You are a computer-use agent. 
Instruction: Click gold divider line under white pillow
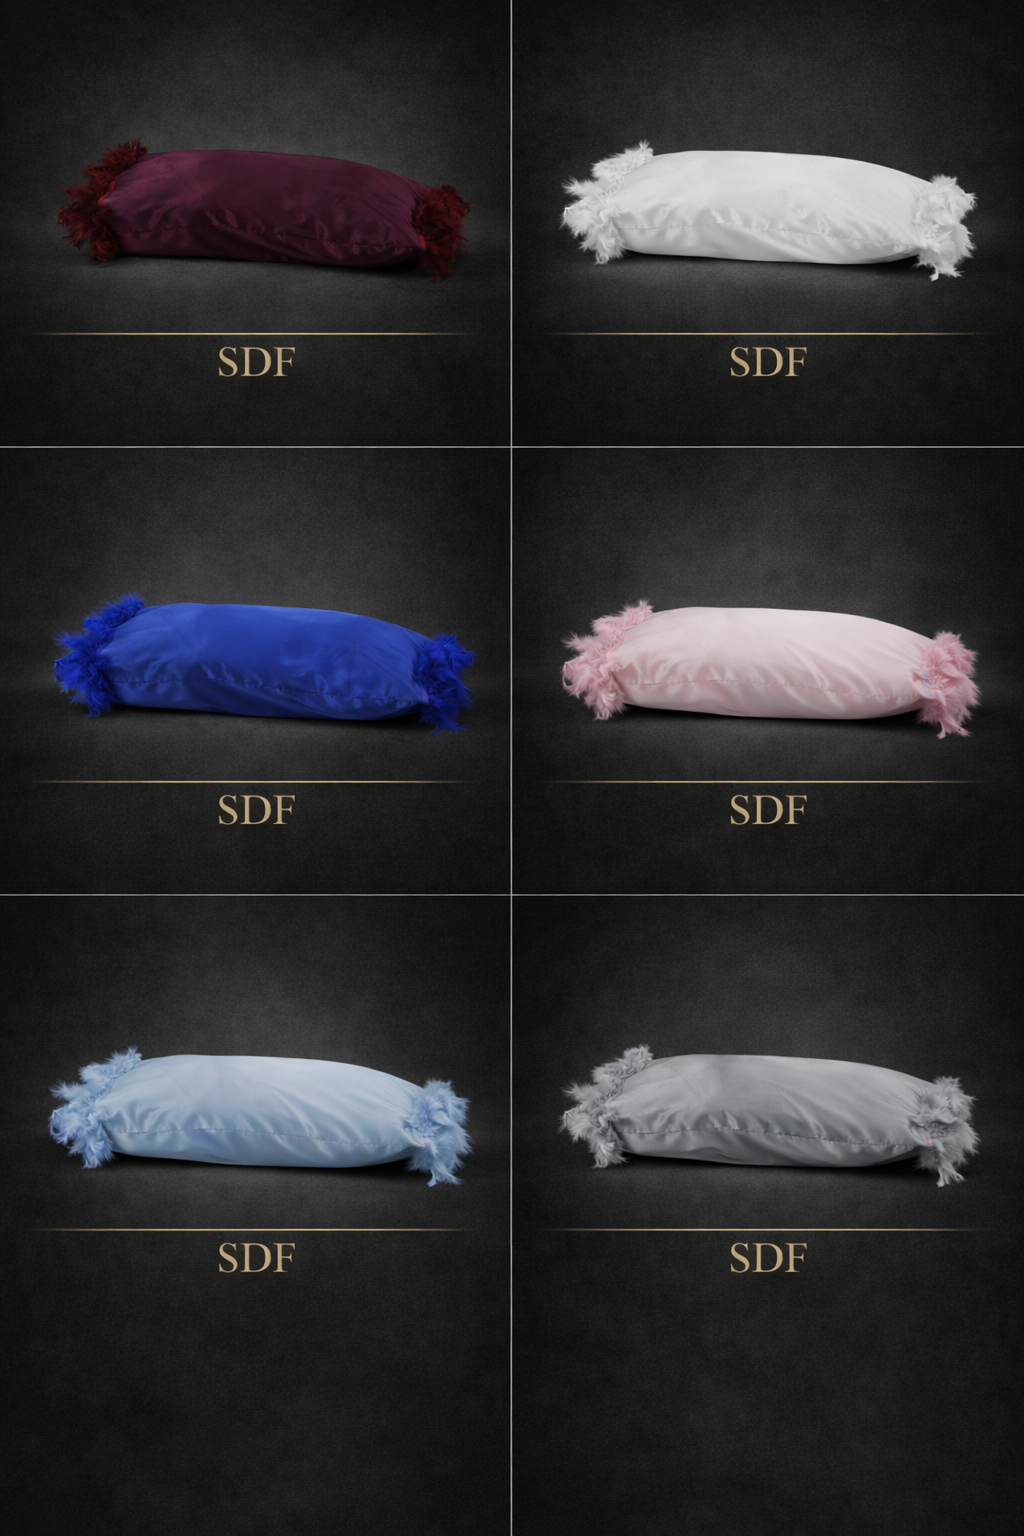point(767,333)
